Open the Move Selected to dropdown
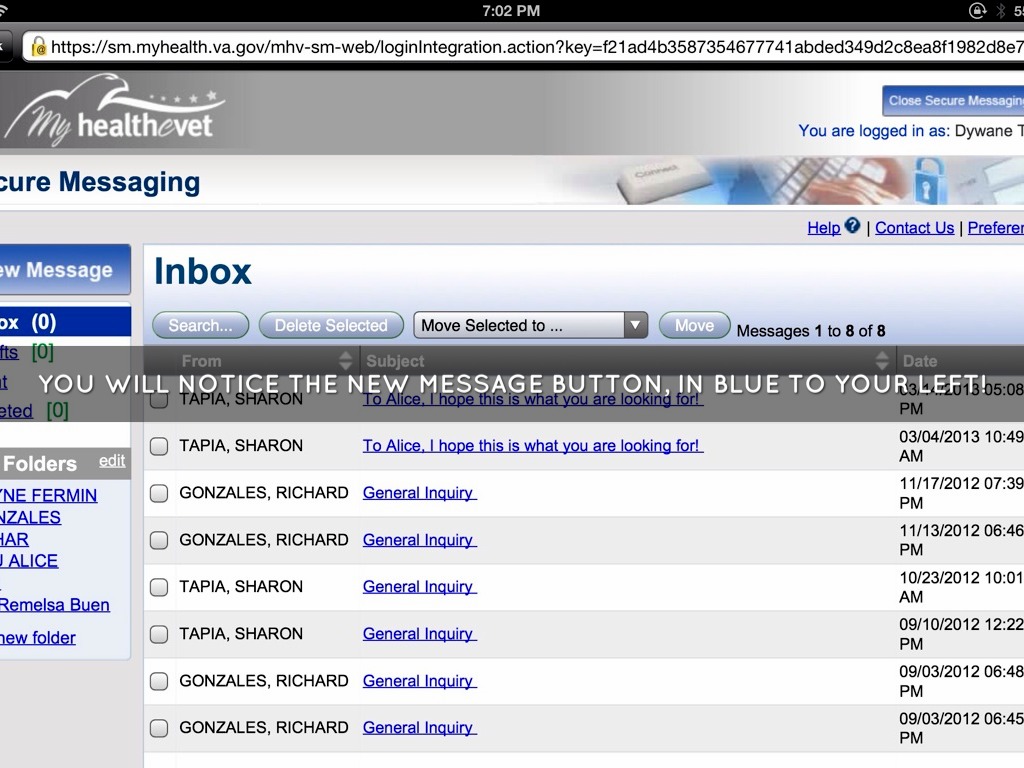 [x=530, y=325]
